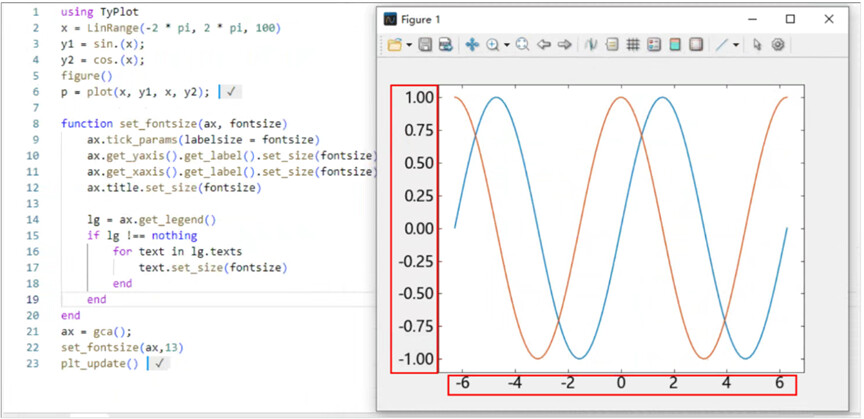Click the zoom-to-fit reset view icon

pyautogui.click(x=522, y=45)
